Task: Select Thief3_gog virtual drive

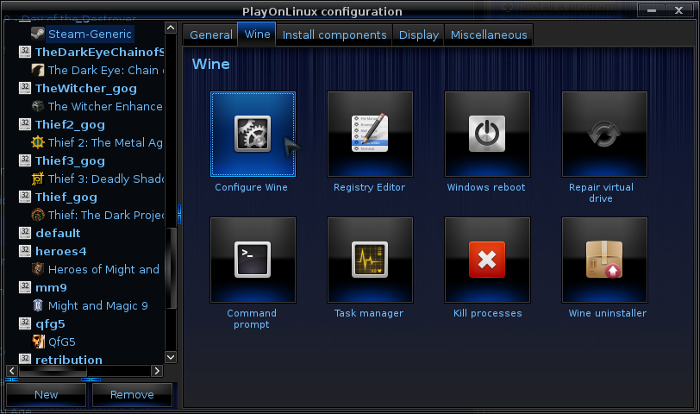Action: click(62, 161)
